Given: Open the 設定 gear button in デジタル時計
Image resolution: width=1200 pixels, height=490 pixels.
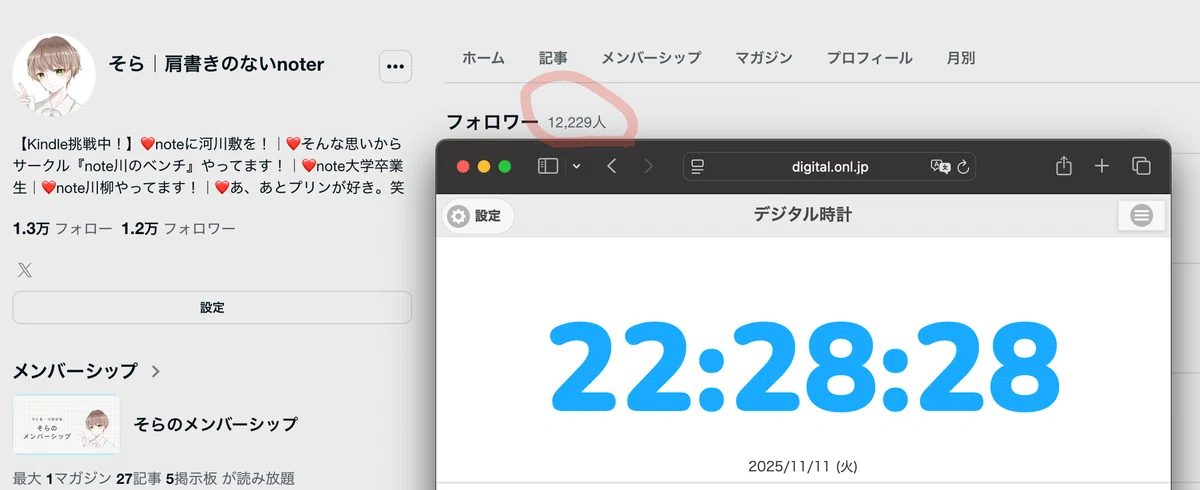Looking at the screenshot, I should [x=476, y=216].
